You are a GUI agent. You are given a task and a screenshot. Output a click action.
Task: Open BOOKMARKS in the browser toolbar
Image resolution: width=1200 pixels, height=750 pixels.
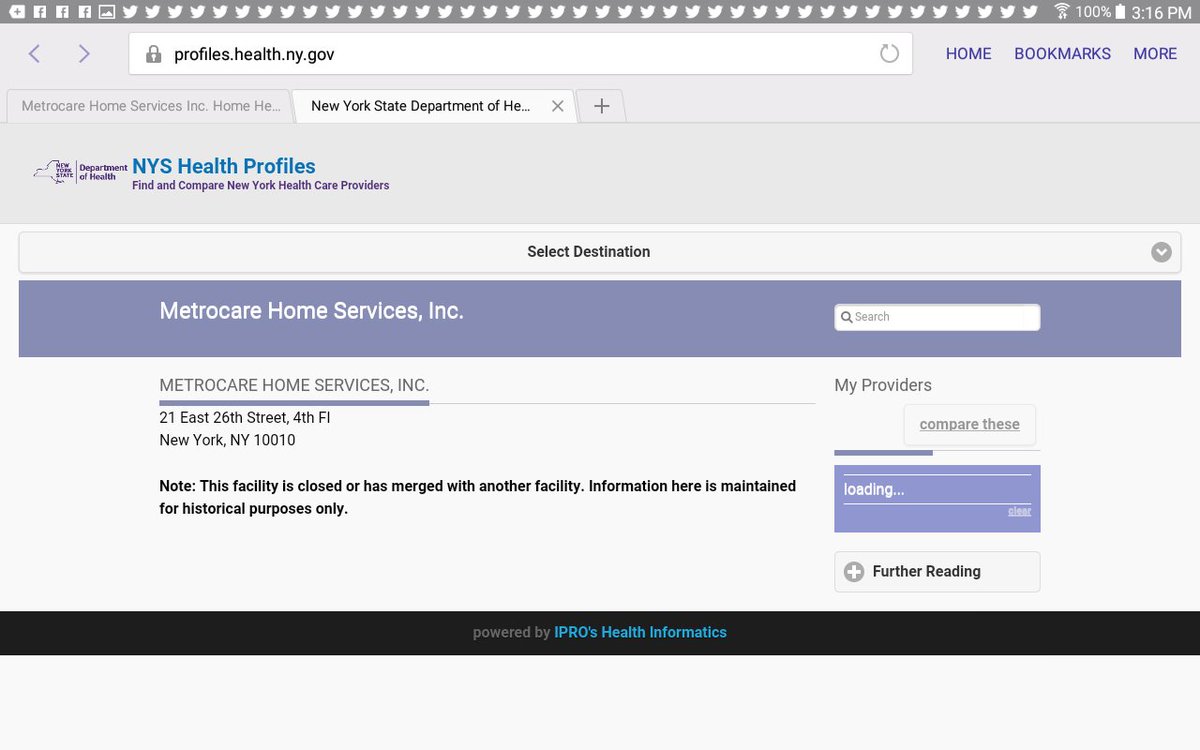tap(1062, 54)
